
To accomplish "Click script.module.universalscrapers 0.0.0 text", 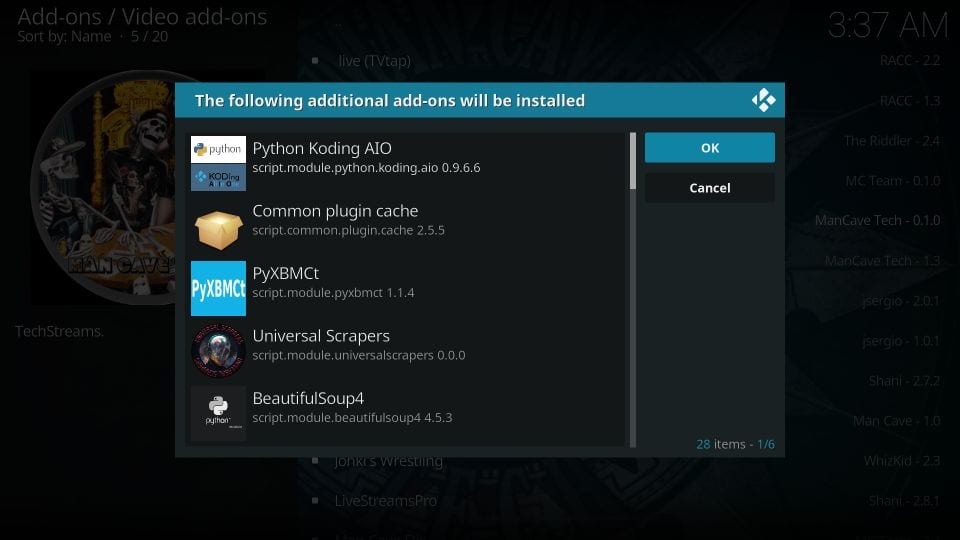I will pos(359,355).
